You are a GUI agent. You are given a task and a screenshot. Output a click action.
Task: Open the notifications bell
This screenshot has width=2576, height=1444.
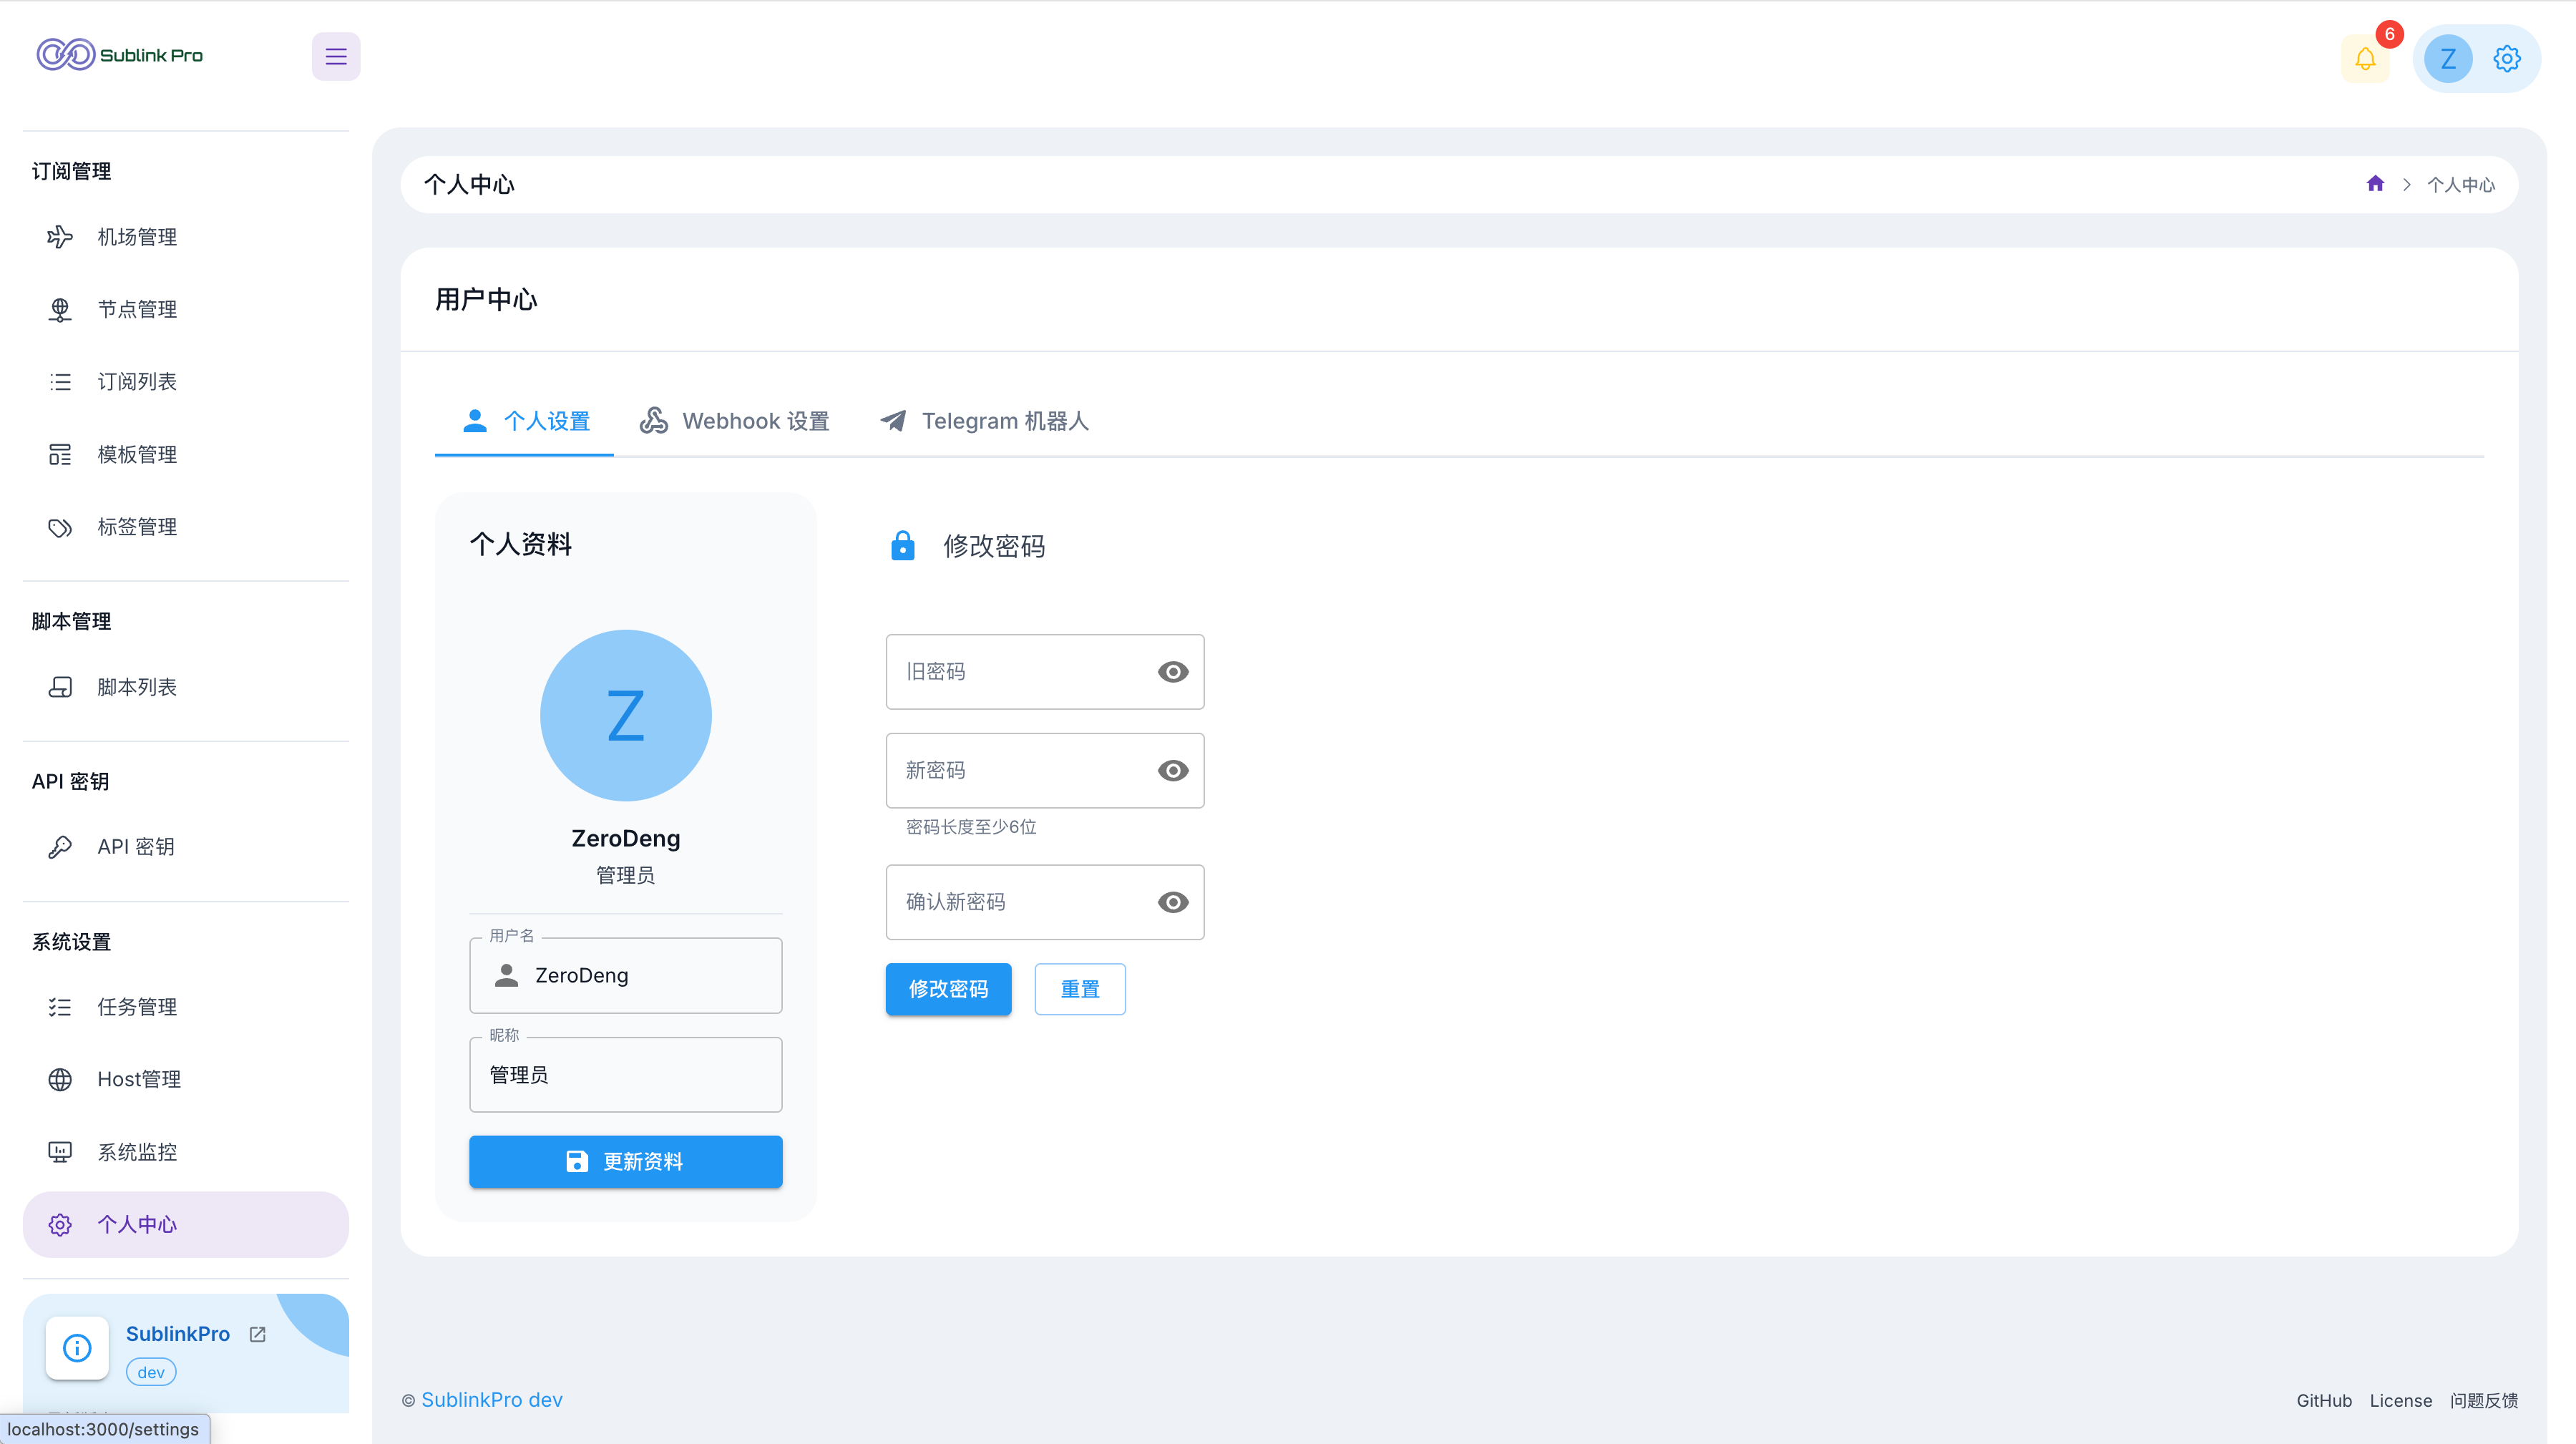pos(2365,59)
